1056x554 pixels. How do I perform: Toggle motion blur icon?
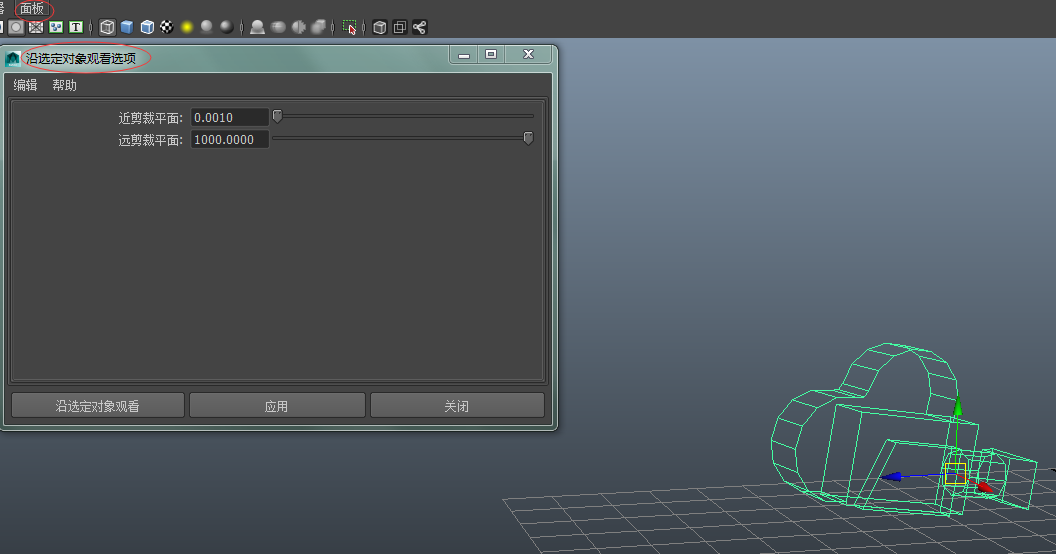[277, 27]
